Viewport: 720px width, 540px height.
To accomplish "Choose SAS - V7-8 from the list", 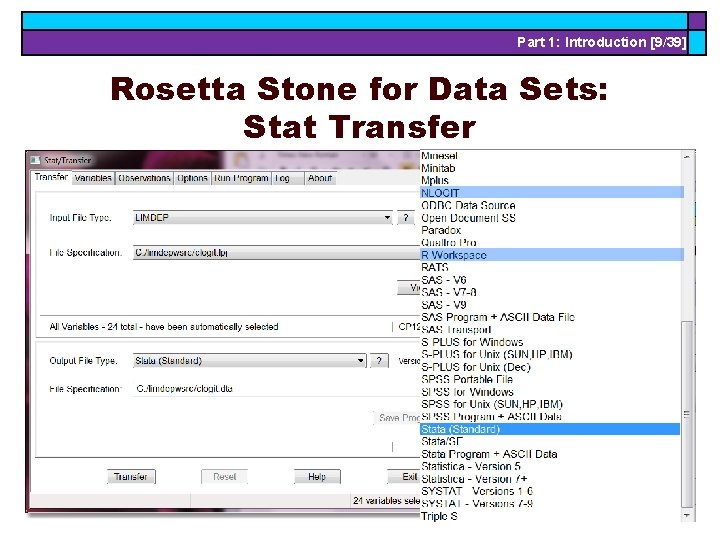I will (x=551, y=292).
